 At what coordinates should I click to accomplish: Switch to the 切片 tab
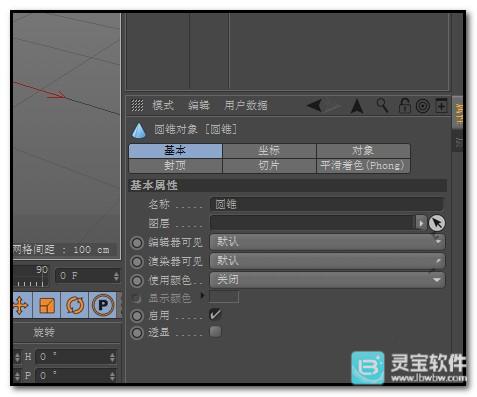[269, 166]
